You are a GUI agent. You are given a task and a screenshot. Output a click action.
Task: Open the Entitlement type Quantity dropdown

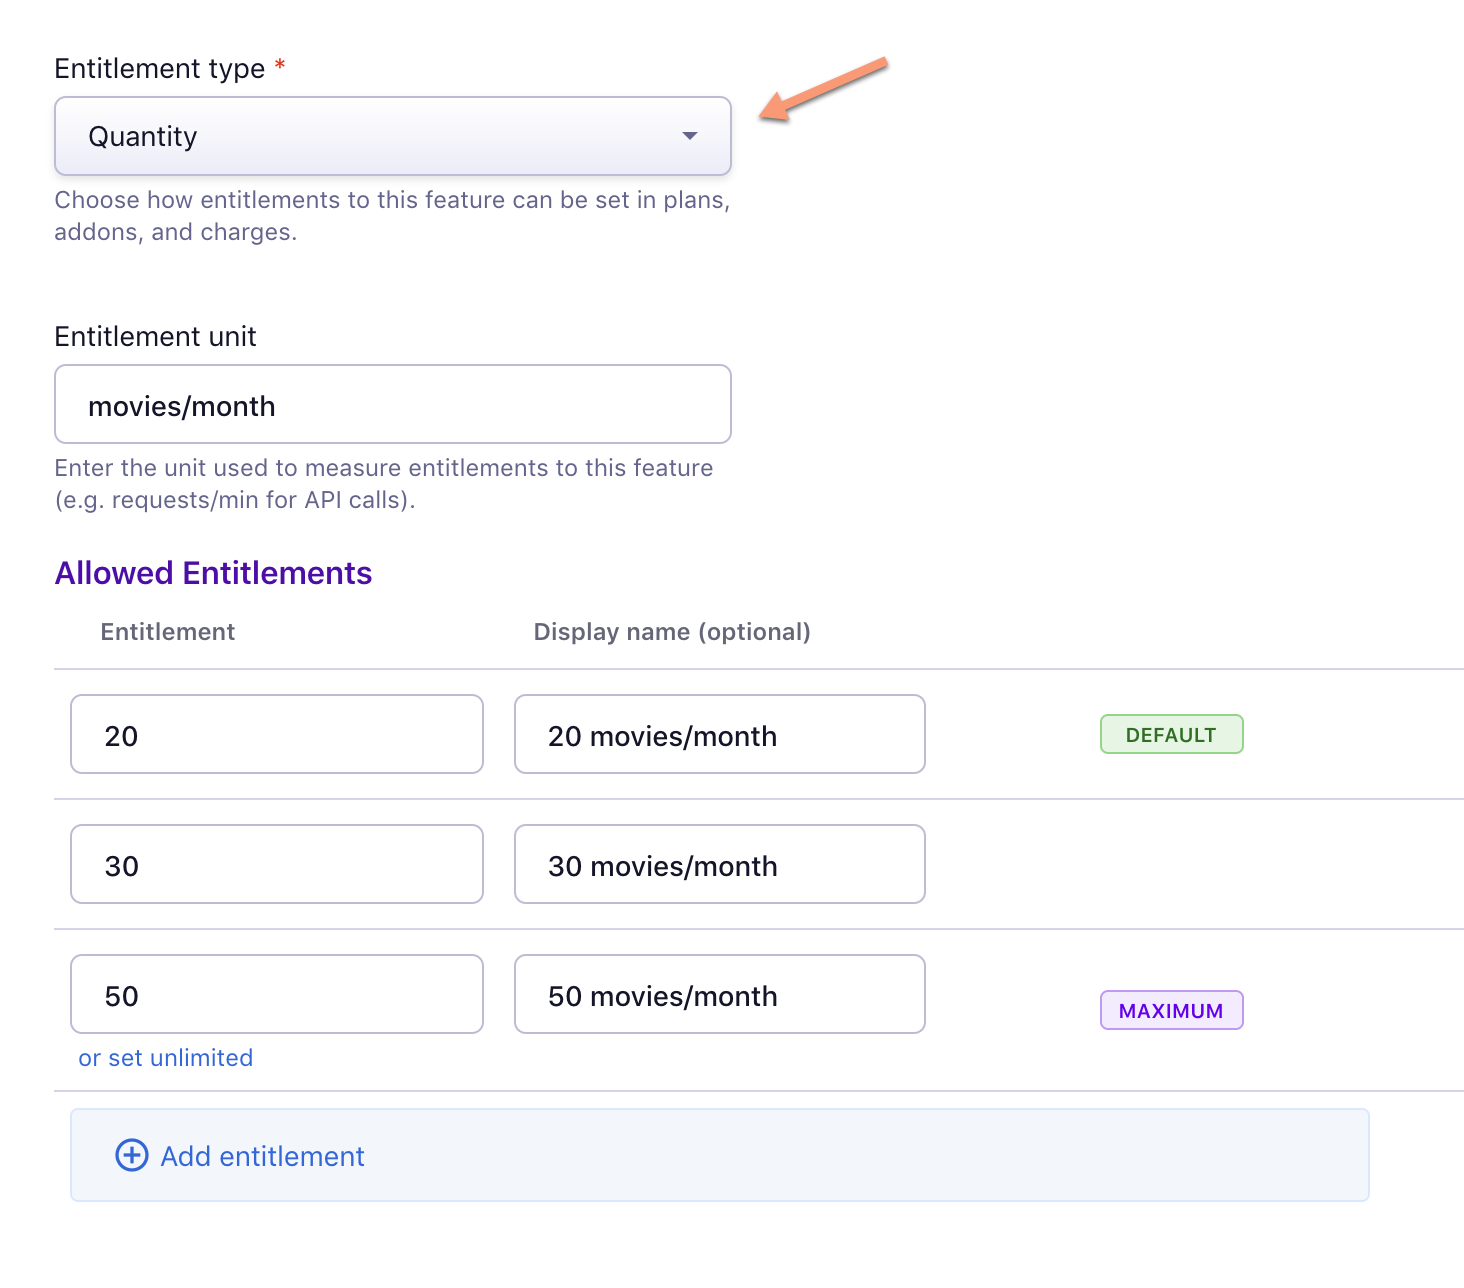(x=392, y=136)
